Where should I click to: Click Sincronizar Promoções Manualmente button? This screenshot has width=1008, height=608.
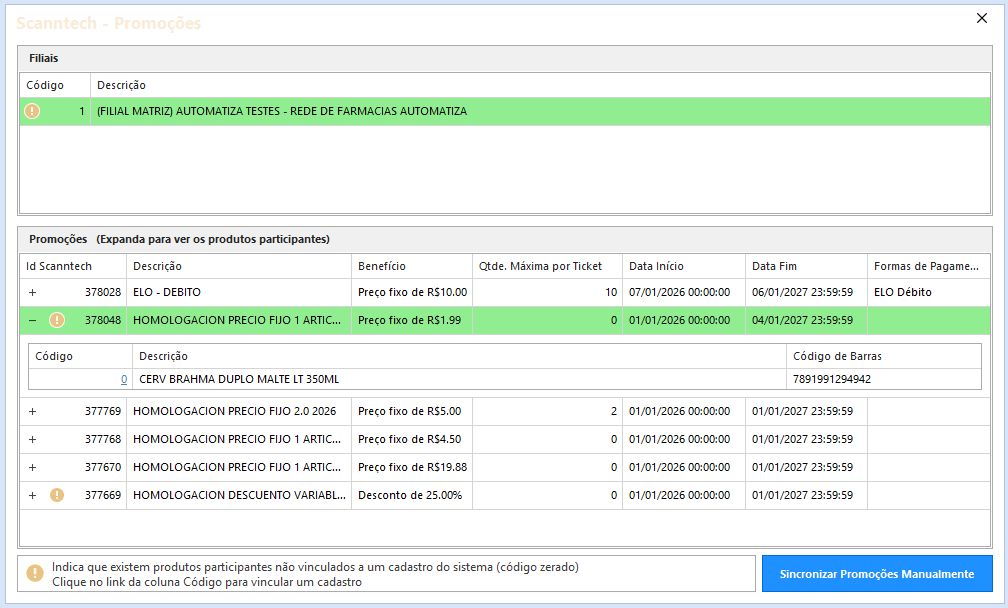[x=877, y=574]
